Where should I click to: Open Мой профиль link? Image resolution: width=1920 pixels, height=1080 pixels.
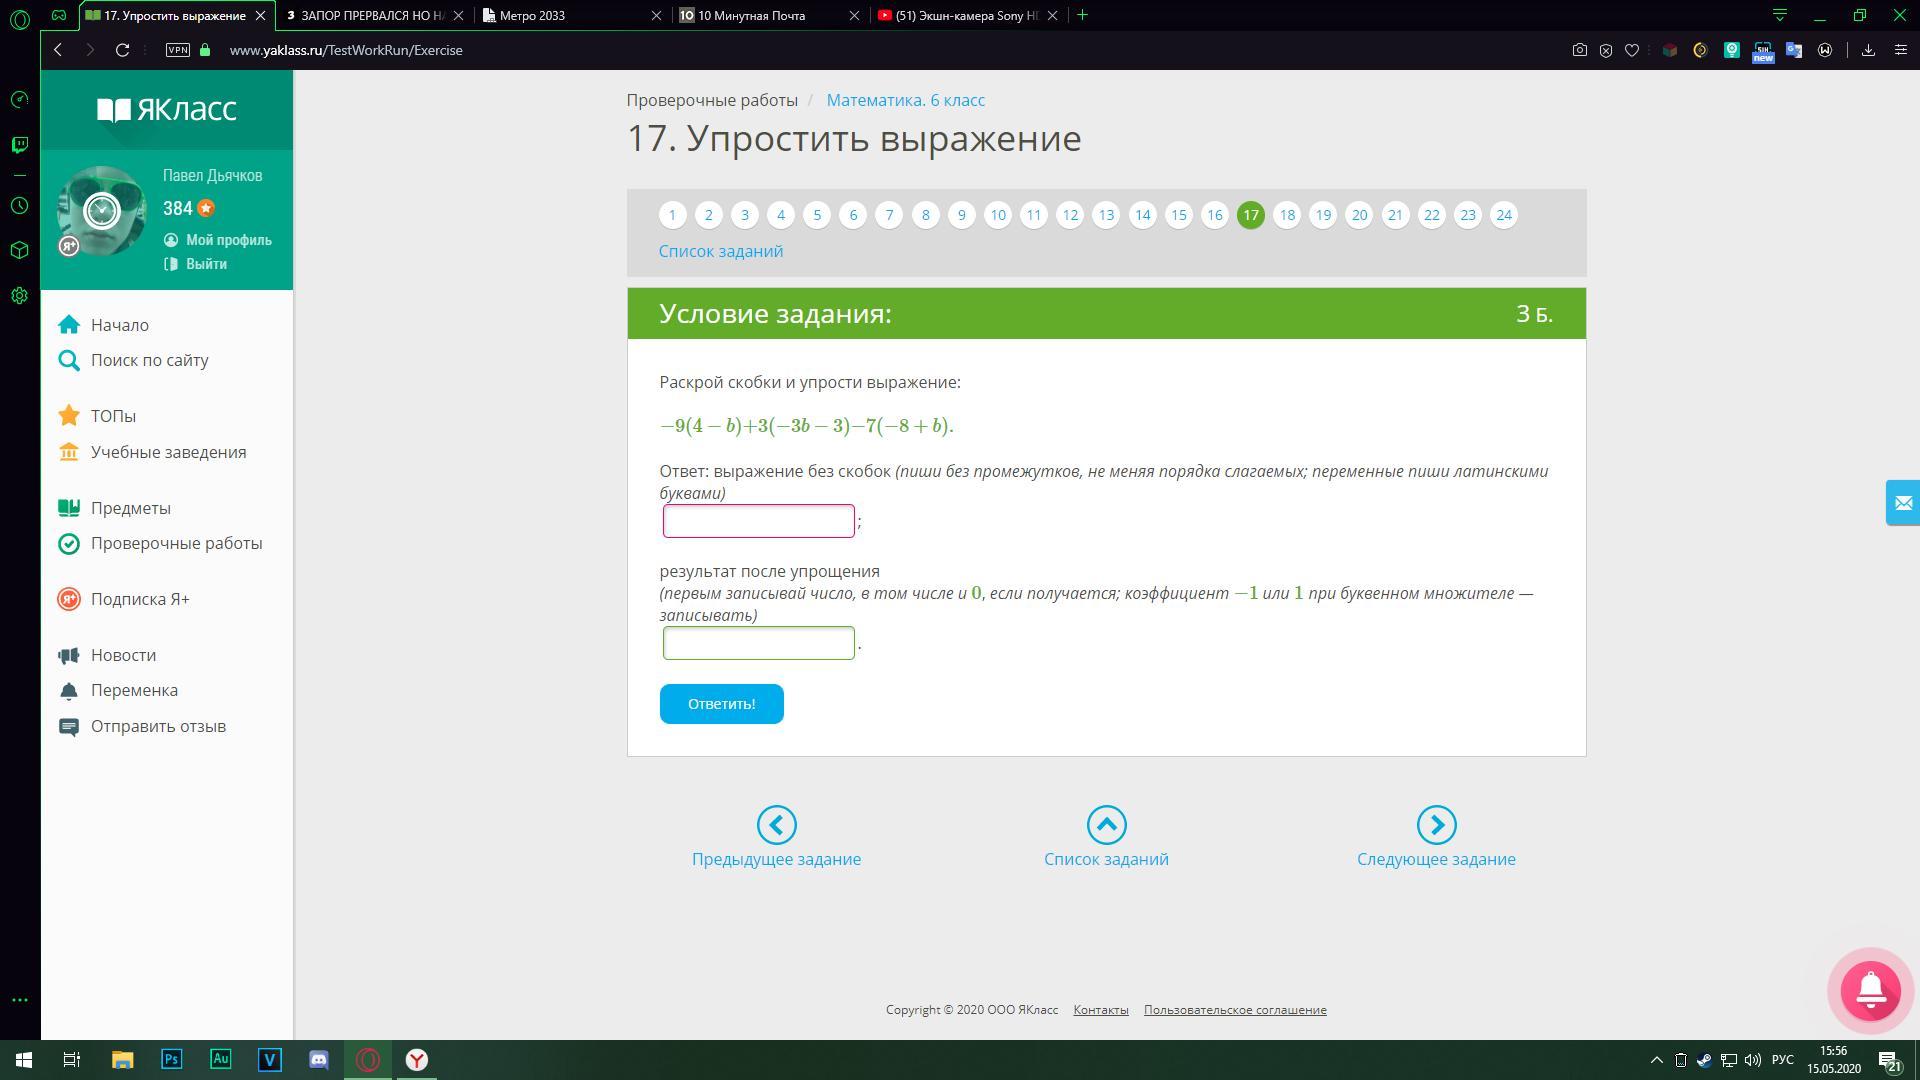(218, 240)
